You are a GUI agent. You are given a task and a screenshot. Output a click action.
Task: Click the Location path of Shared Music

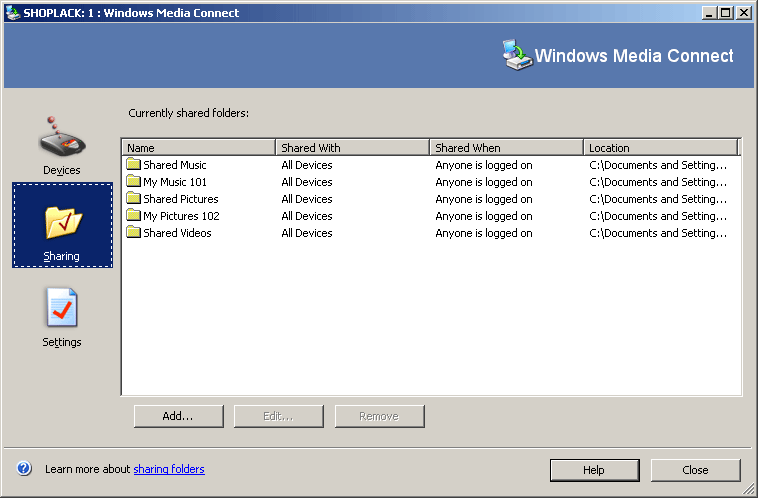[x=658, y=165]
